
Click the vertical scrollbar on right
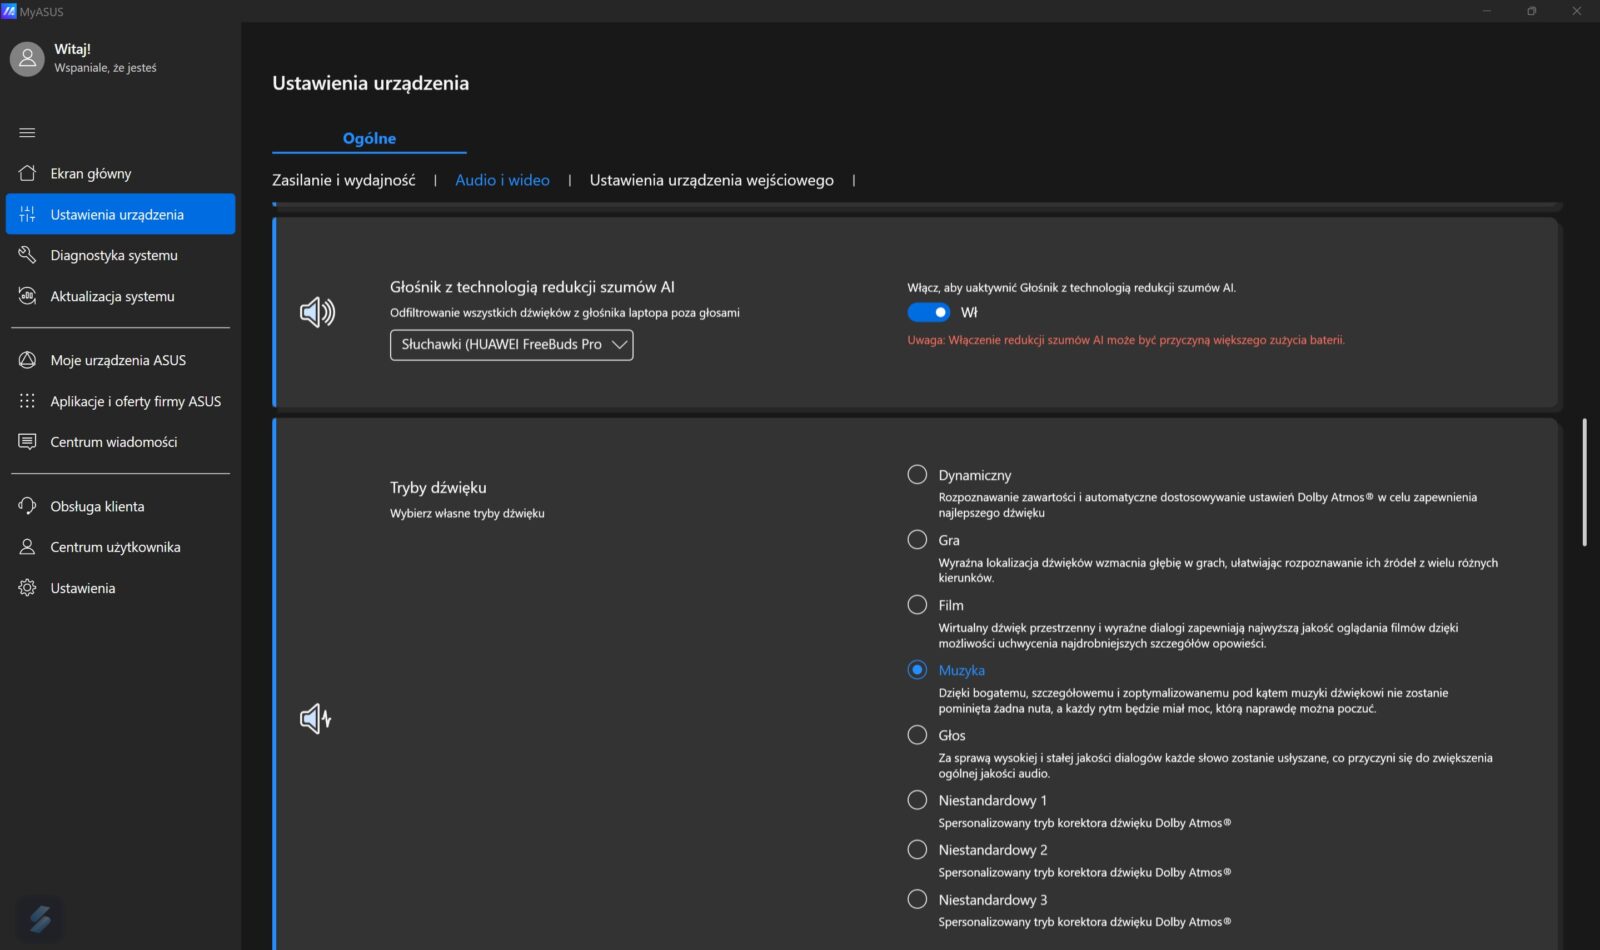pyautogui.click(x=1584, y=482)
